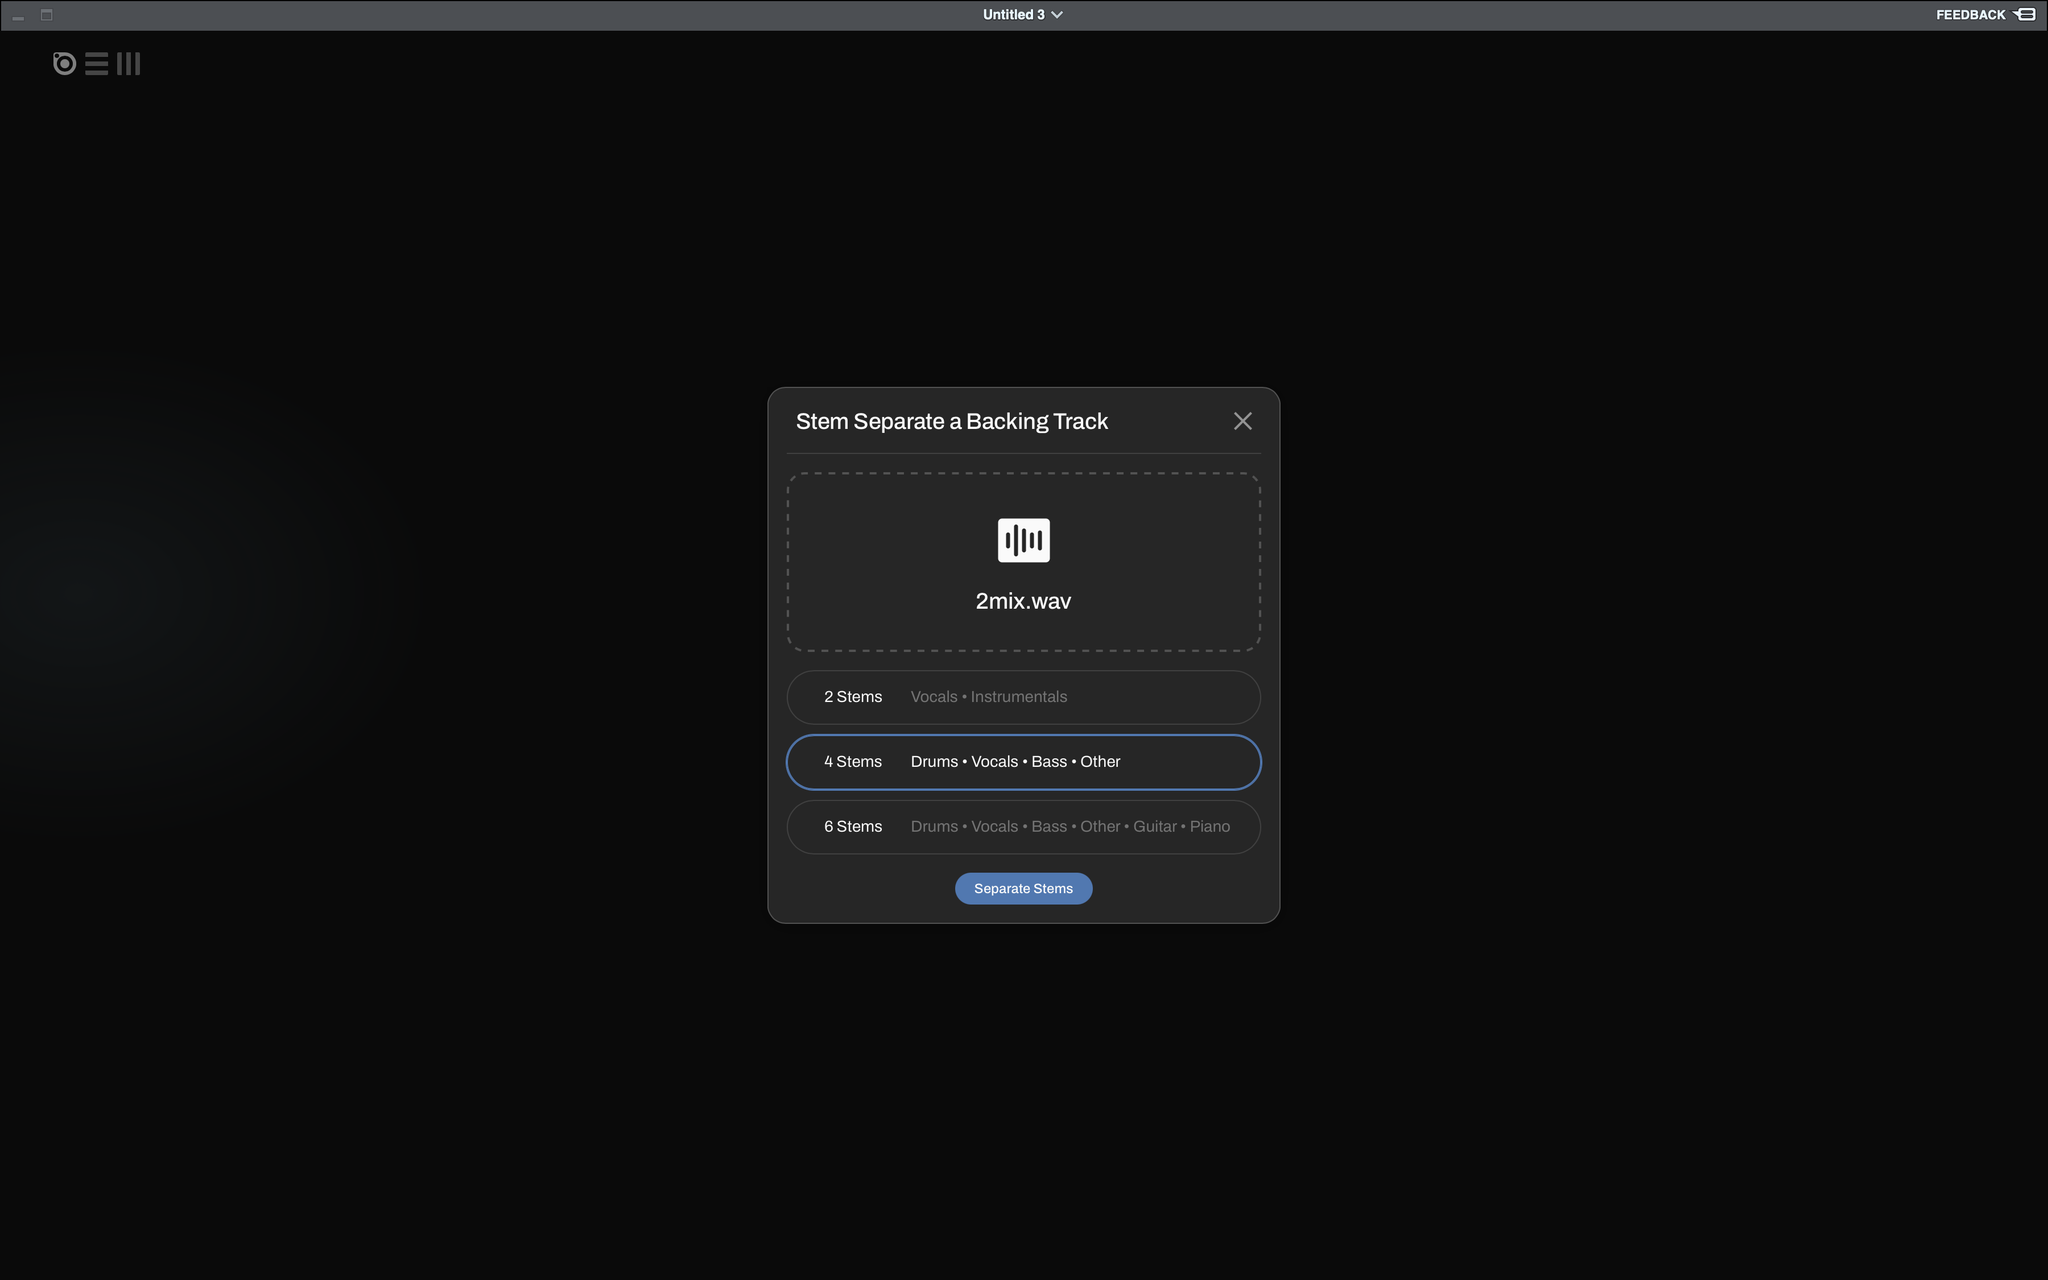This screenshot has height=1280, width=2048.
Task: Click the white waveform audio file icon
Action: (1023, 540)
